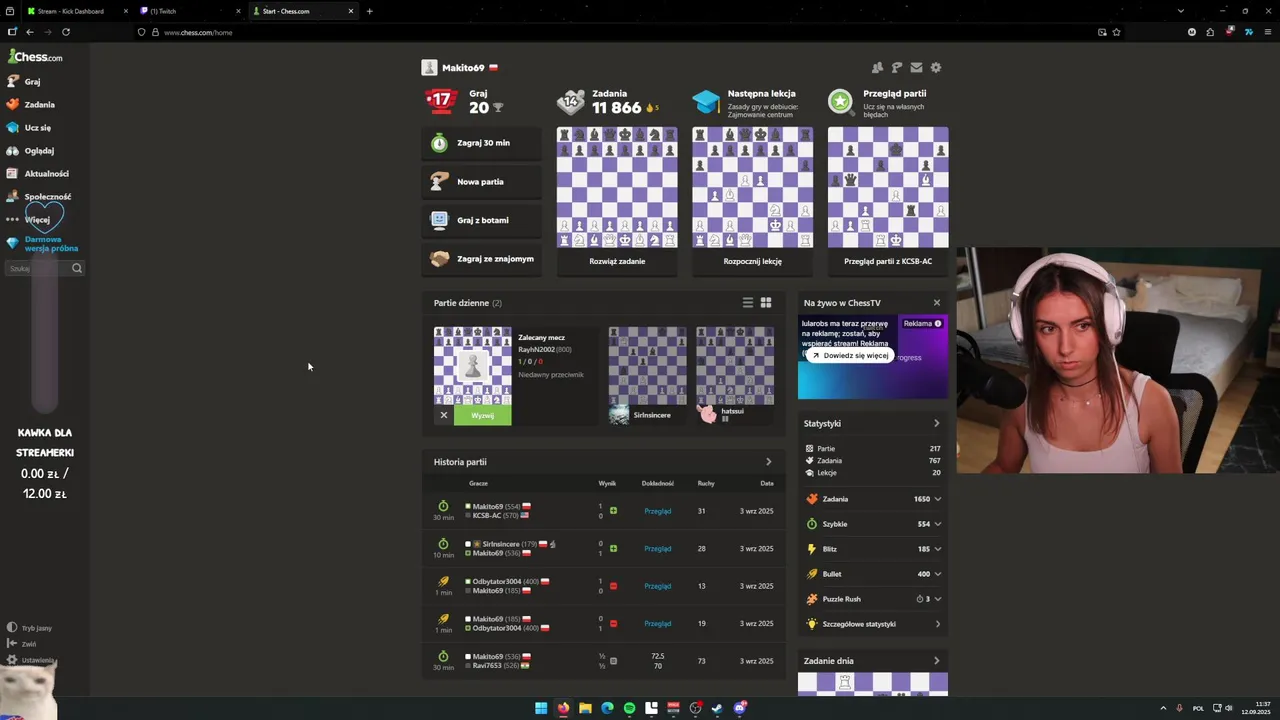Open the Więcej more menu

tap(28, 220)
